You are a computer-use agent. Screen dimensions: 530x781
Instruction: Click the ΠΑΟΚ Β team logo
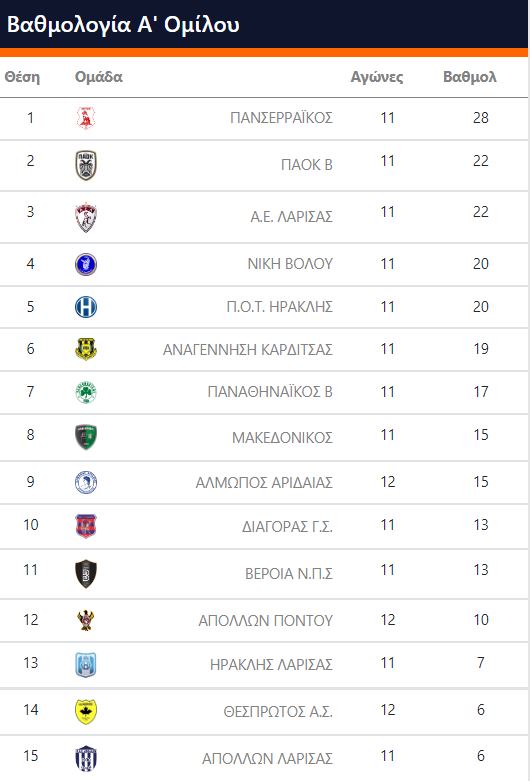pyautogui.click(x=86, y=165)
